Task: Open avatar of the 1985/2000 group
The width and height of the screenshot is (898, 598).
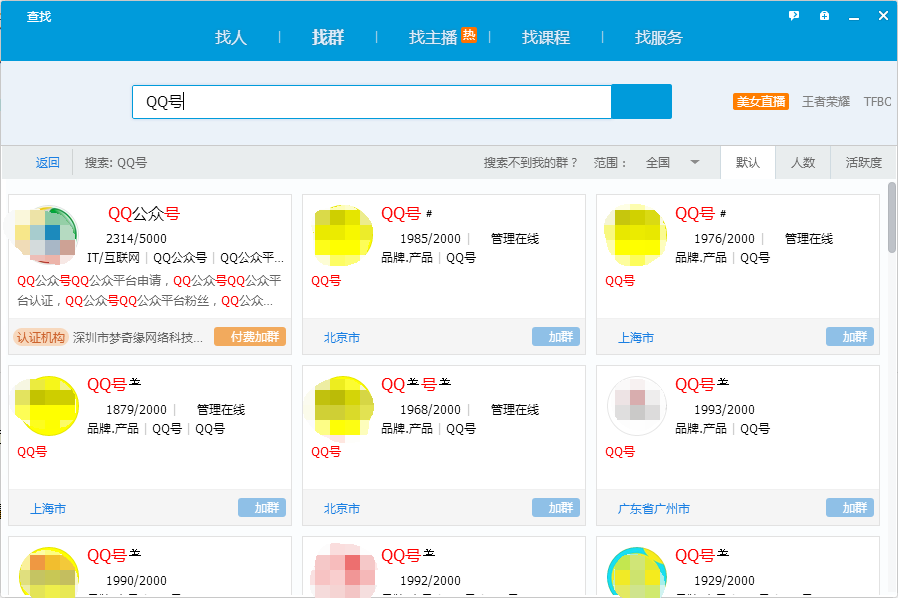Action: pyautogui.click(x=342, y=235)
